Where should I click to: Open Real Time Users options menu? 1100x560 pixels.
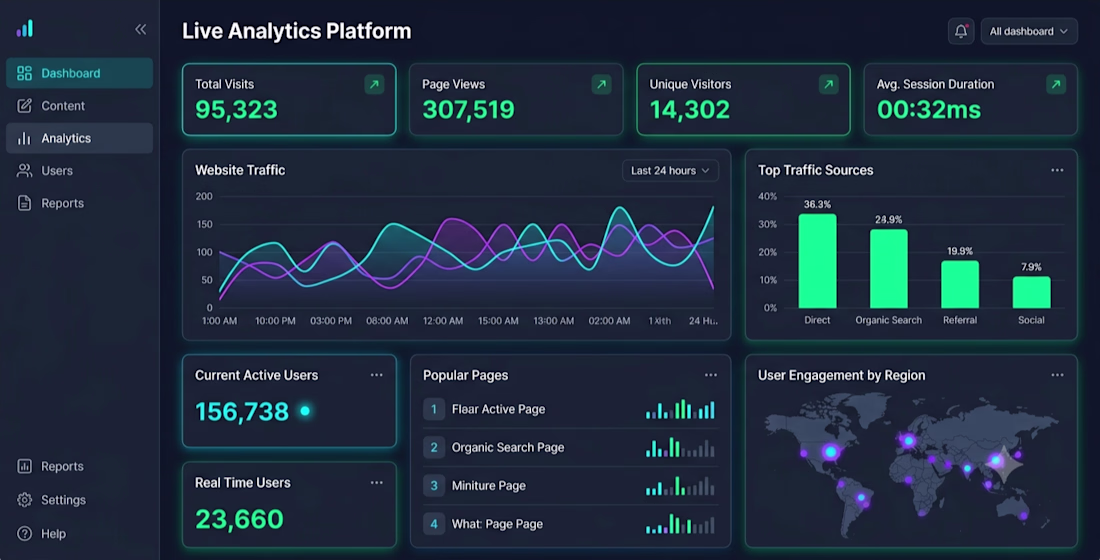tap(377, 483)
